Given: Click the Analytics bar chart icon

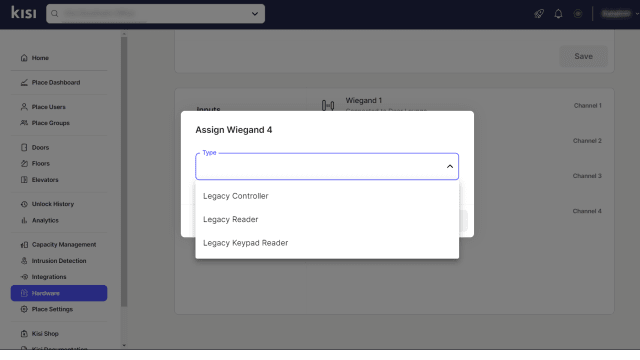Looking at the screenshot, I should click(x=24, y=220).
